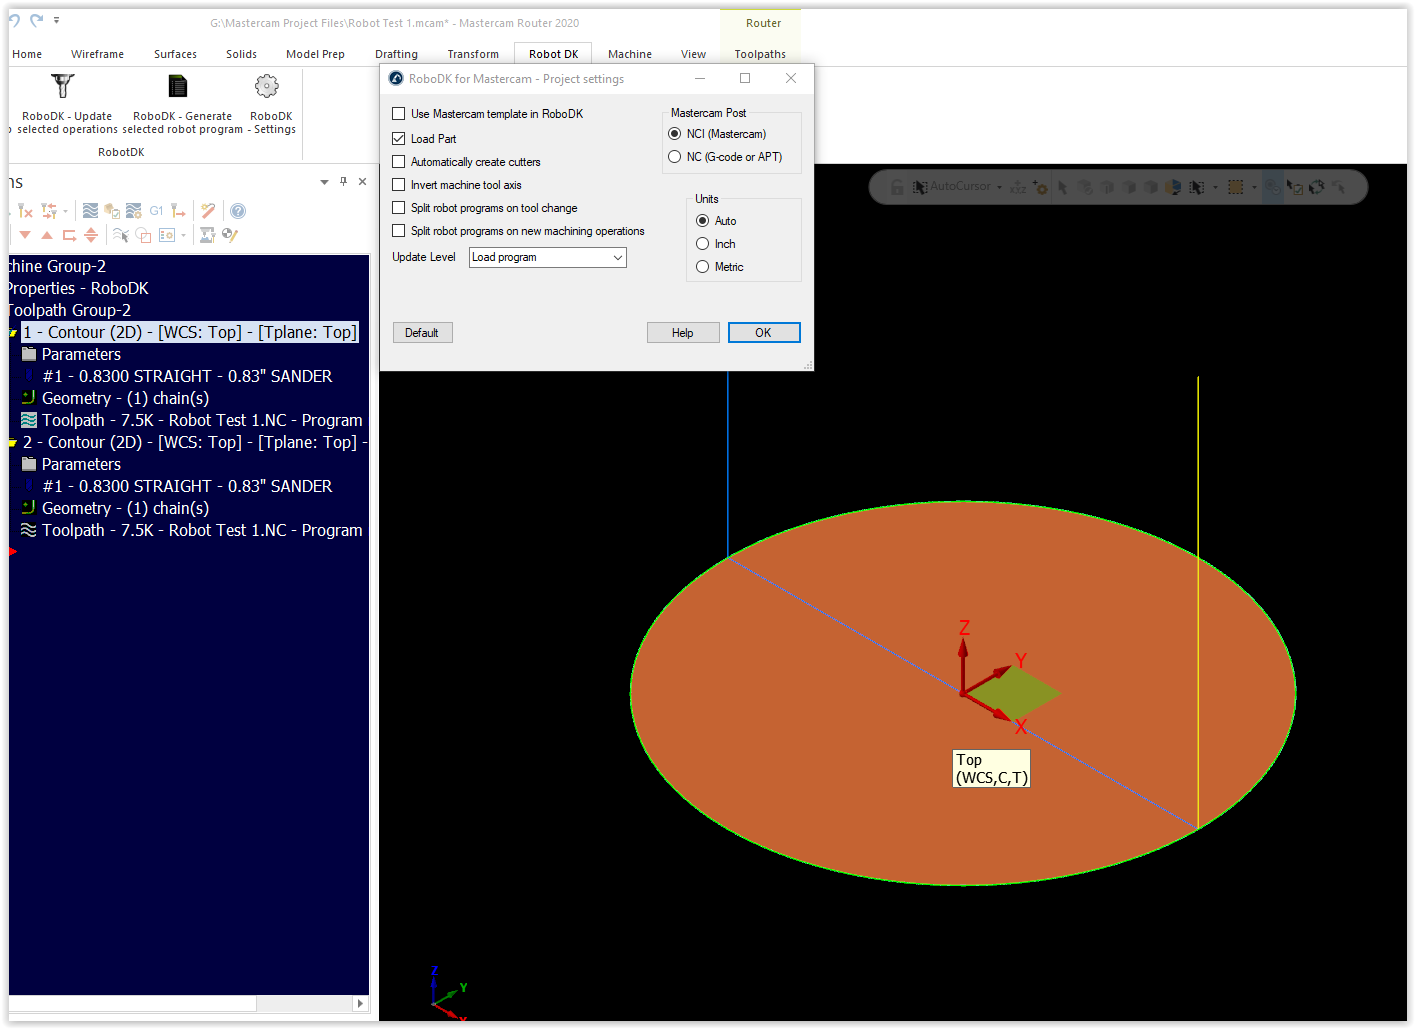The height and width of the screenshot is (1029, 1415).
Task: Click the red move-down triangle icon
Action: pos(25,235)
